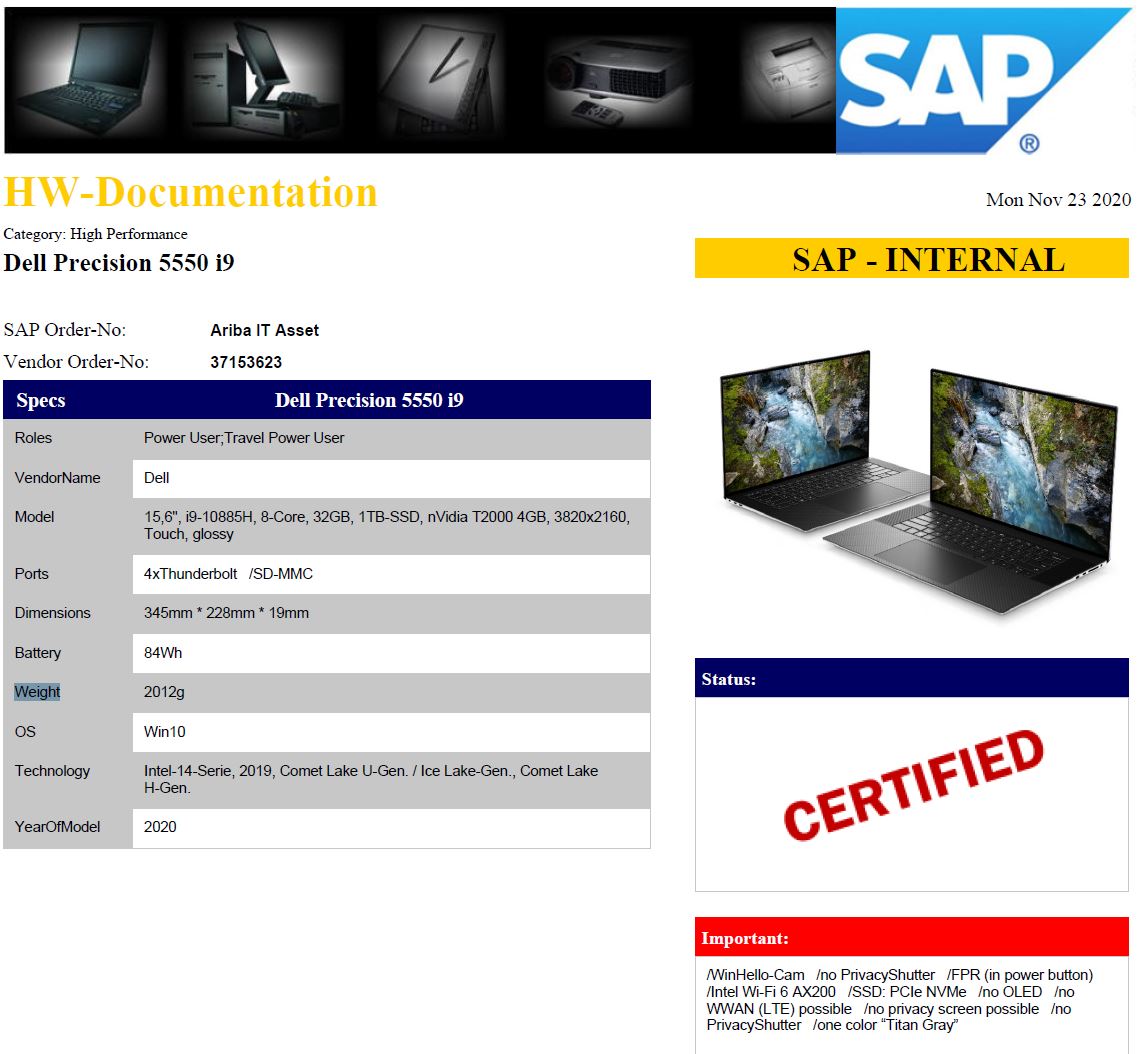The height and width of the screenshot is (1054, 1144).
Task: Click the red CERTIFIED stamp
Action: coord(913,785)
